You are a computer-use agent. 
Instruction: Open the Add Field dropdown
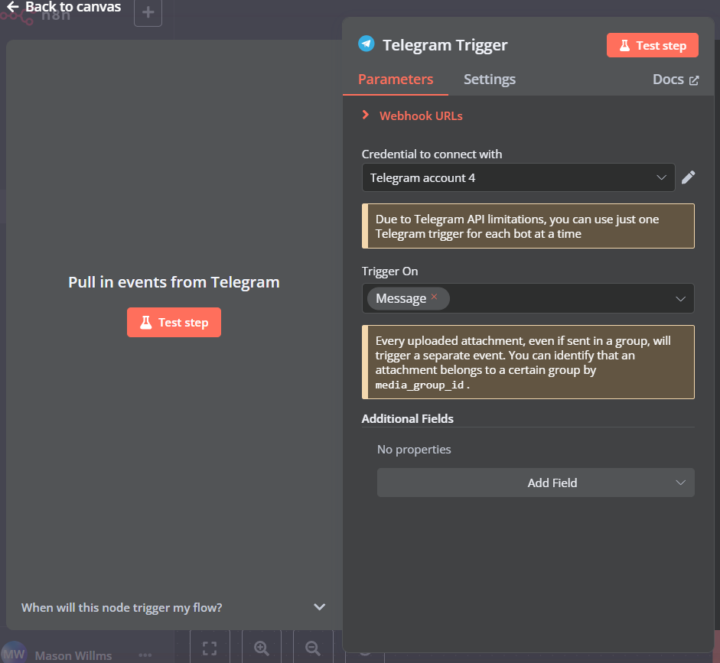pos(535,483)
